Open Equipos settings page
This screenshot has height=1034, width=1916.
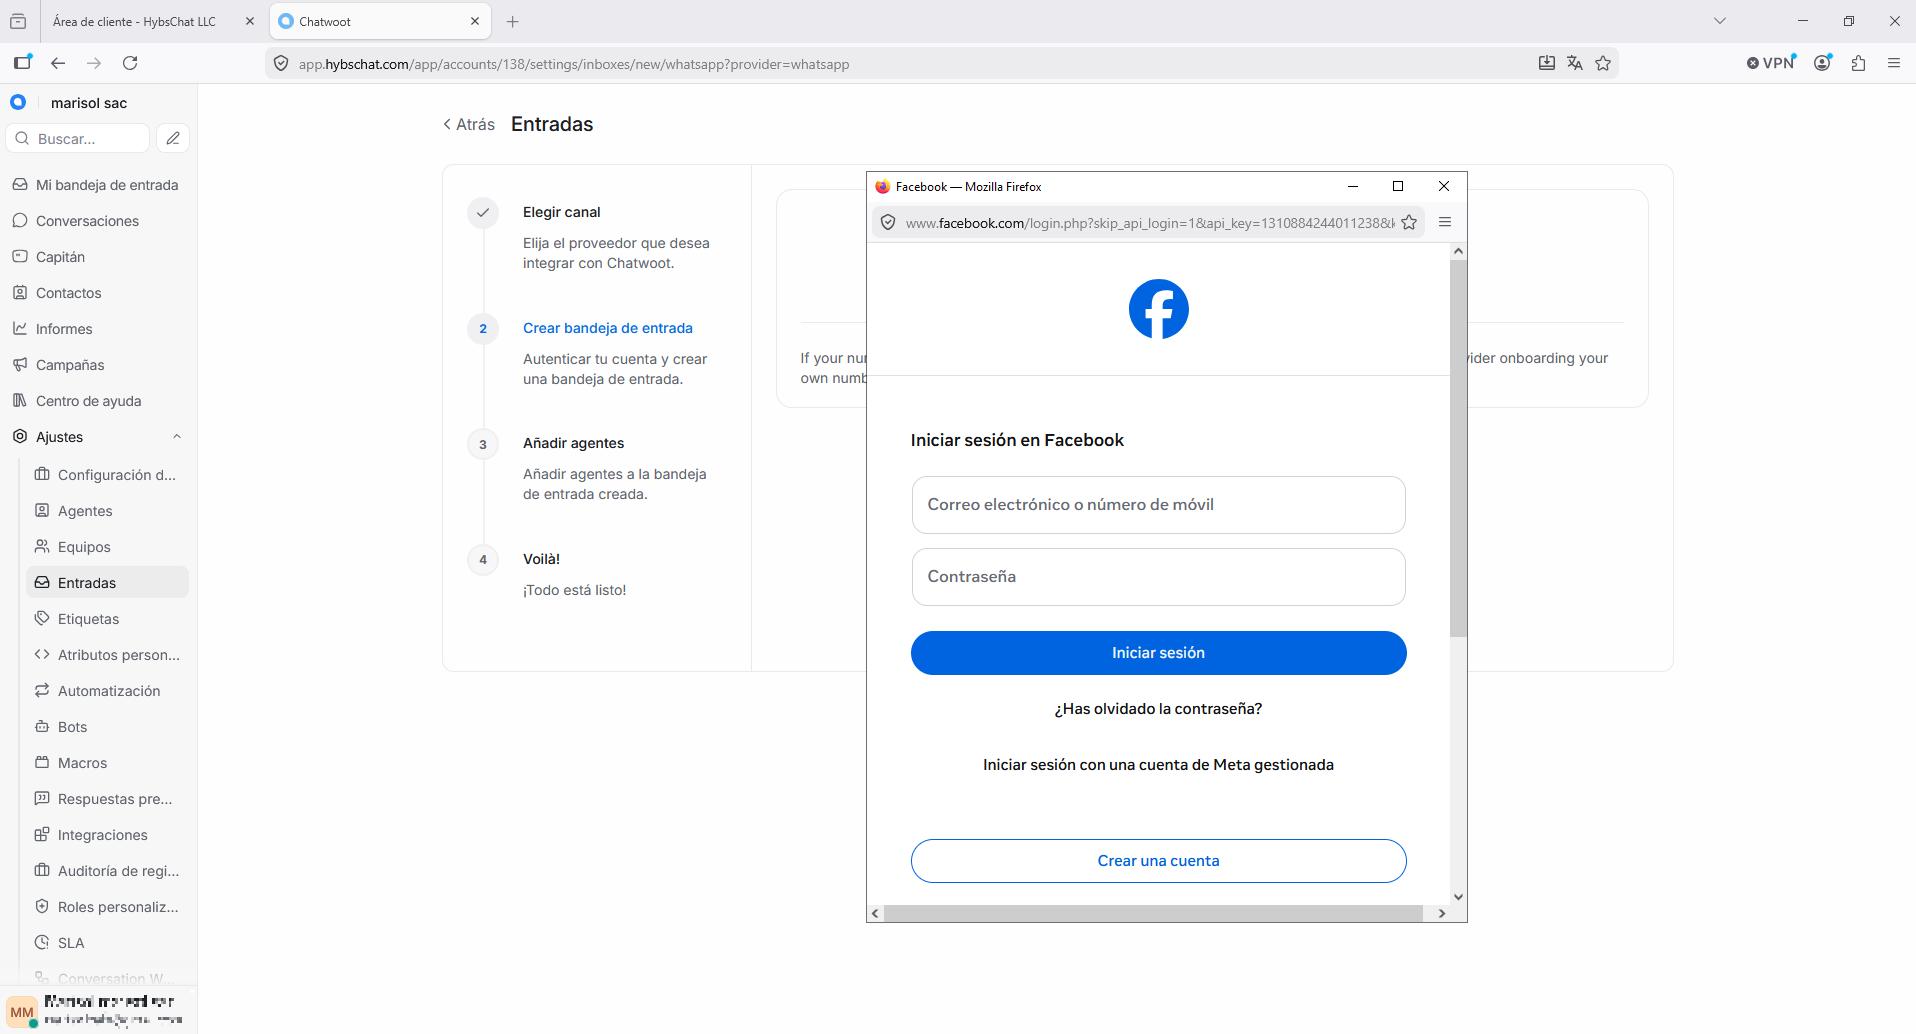[x=107, y=547]
